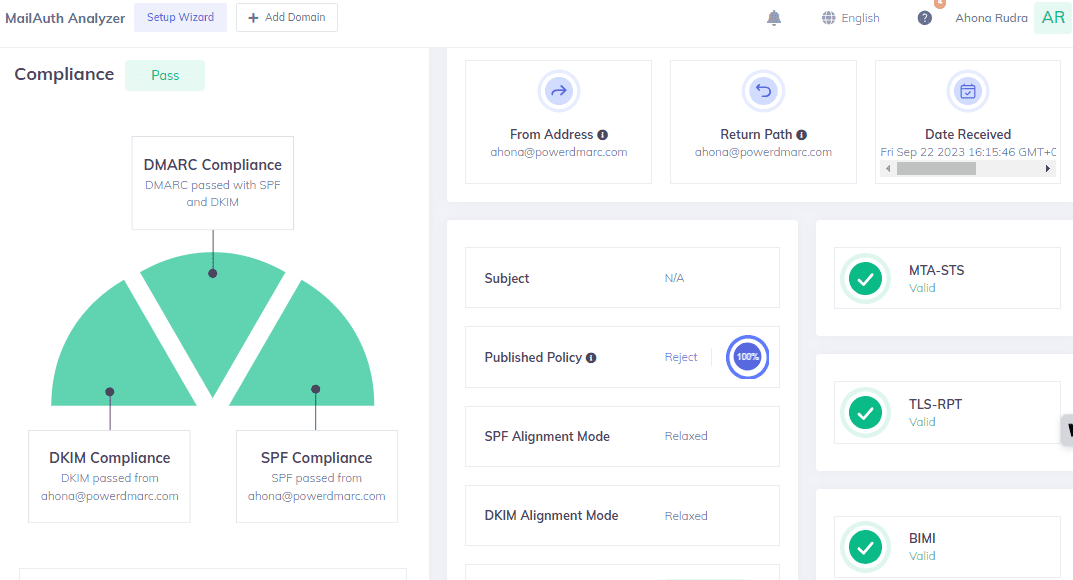Click the BIMI valid checkmark icon

865,546
